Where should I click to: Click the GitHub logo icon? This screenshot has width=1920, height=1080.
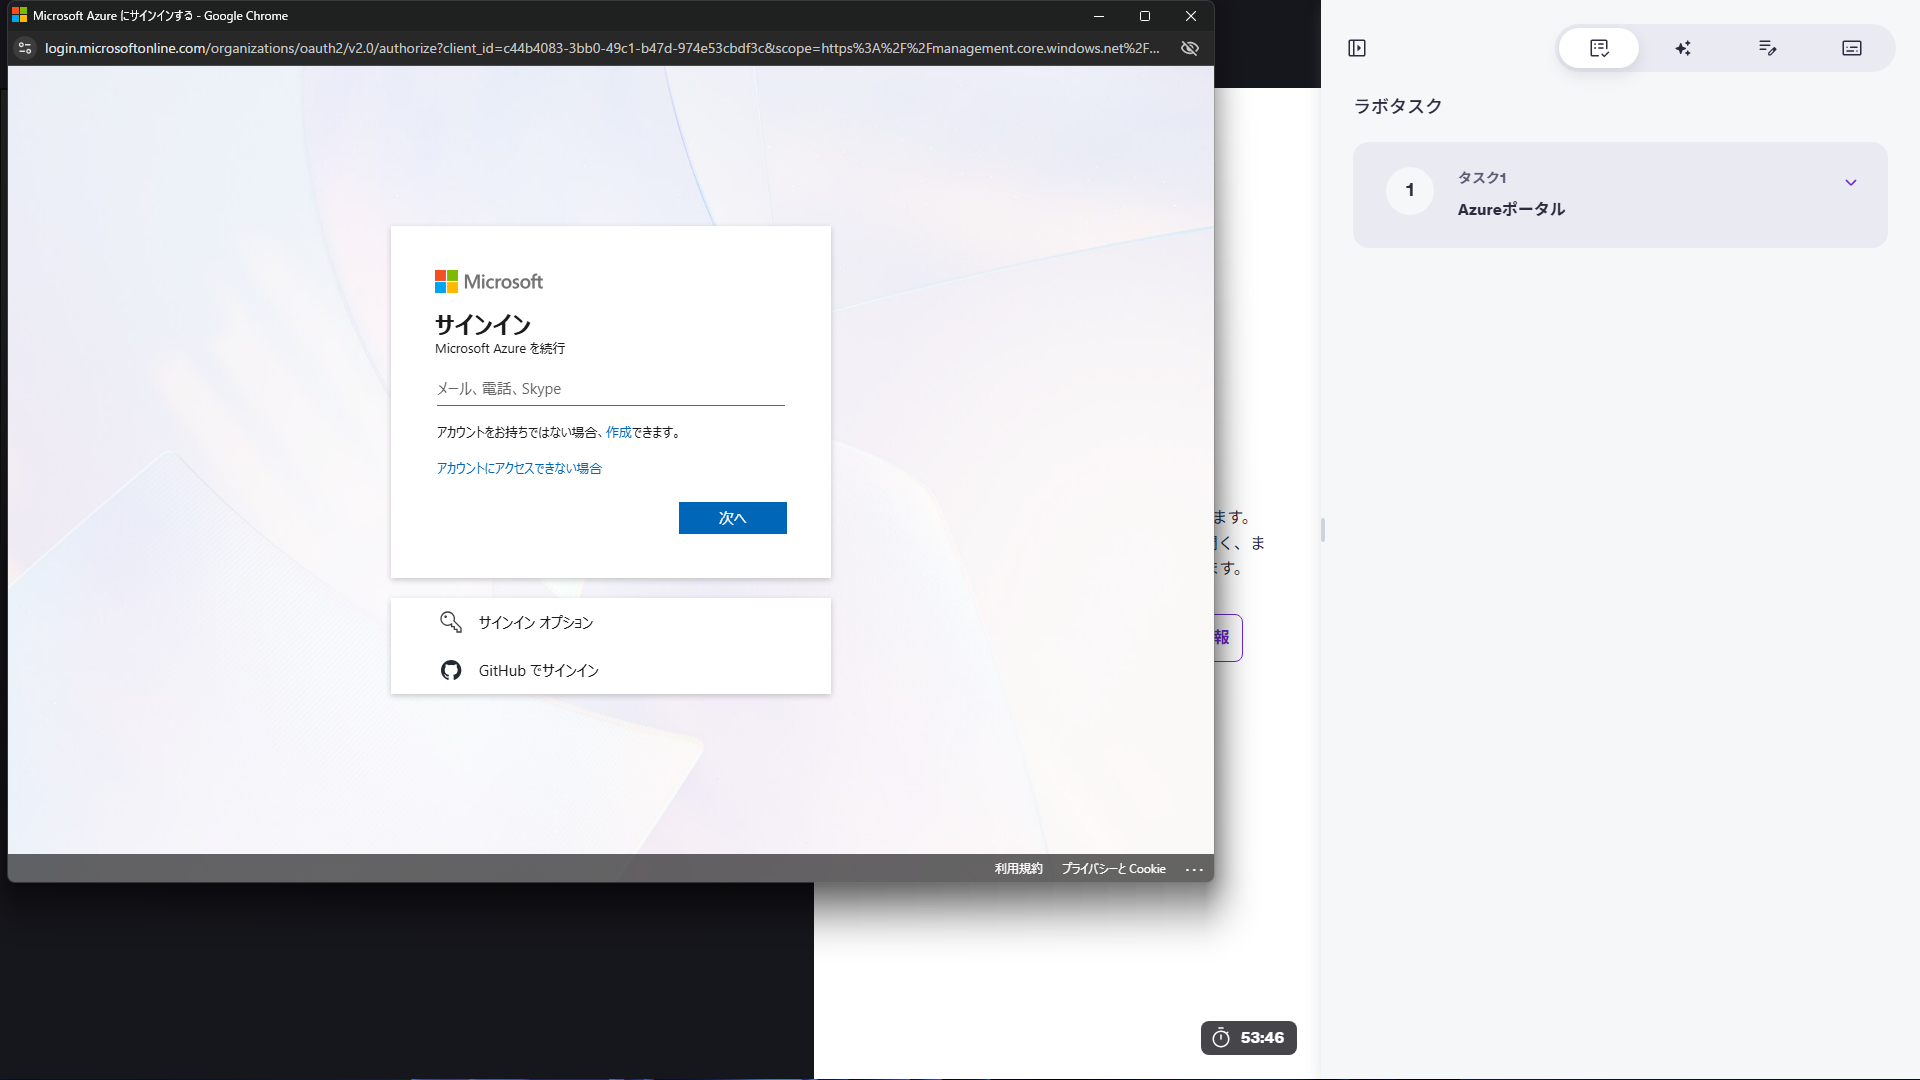[451, 670]
